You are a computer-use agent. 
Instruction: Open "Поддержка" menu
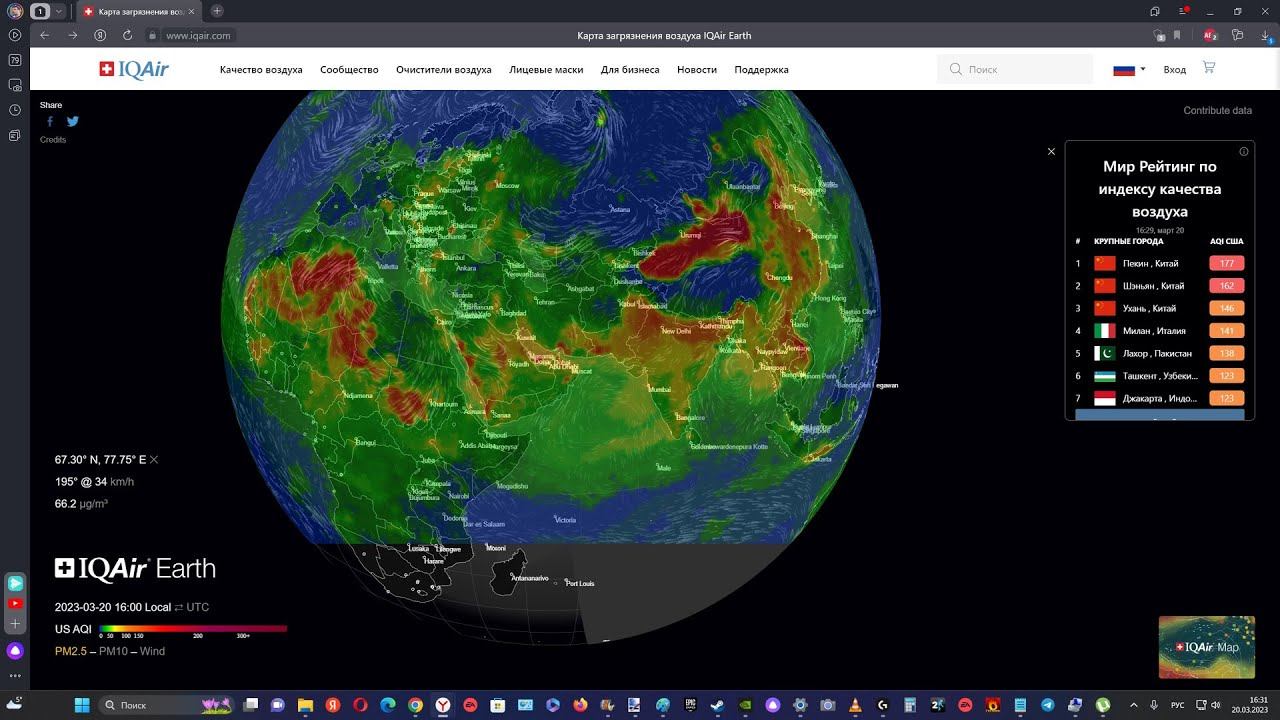point(761,70)
